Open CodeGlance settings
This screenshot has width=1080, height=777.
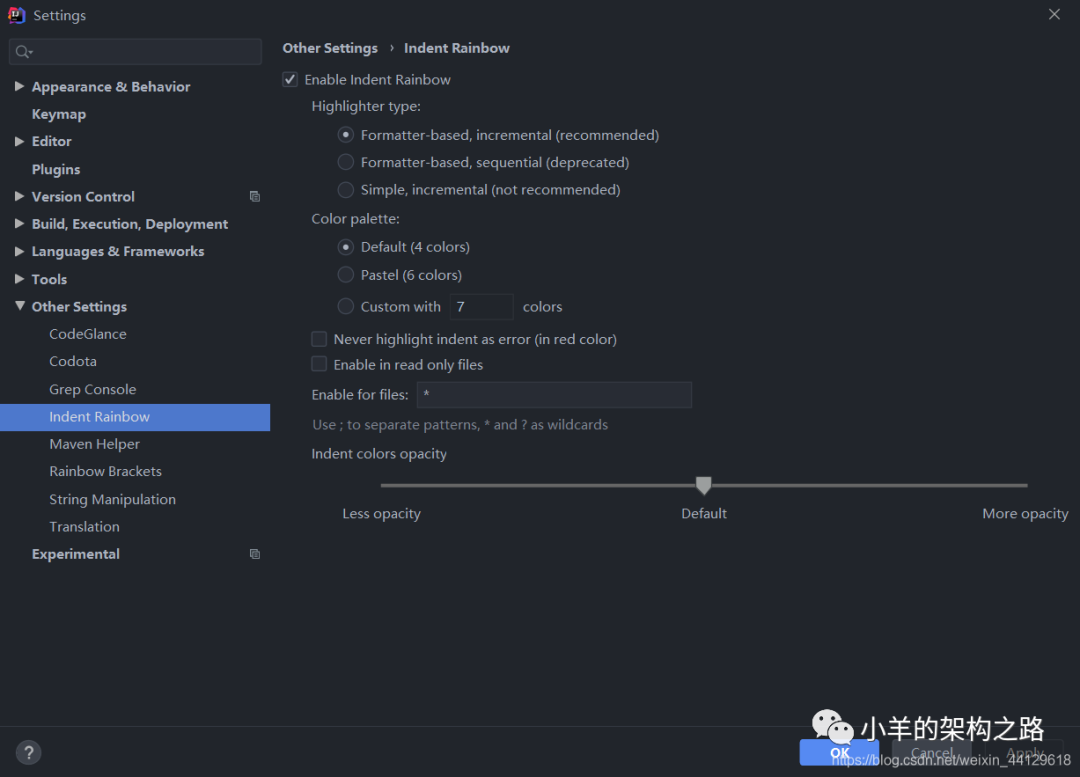click(87, 334)
